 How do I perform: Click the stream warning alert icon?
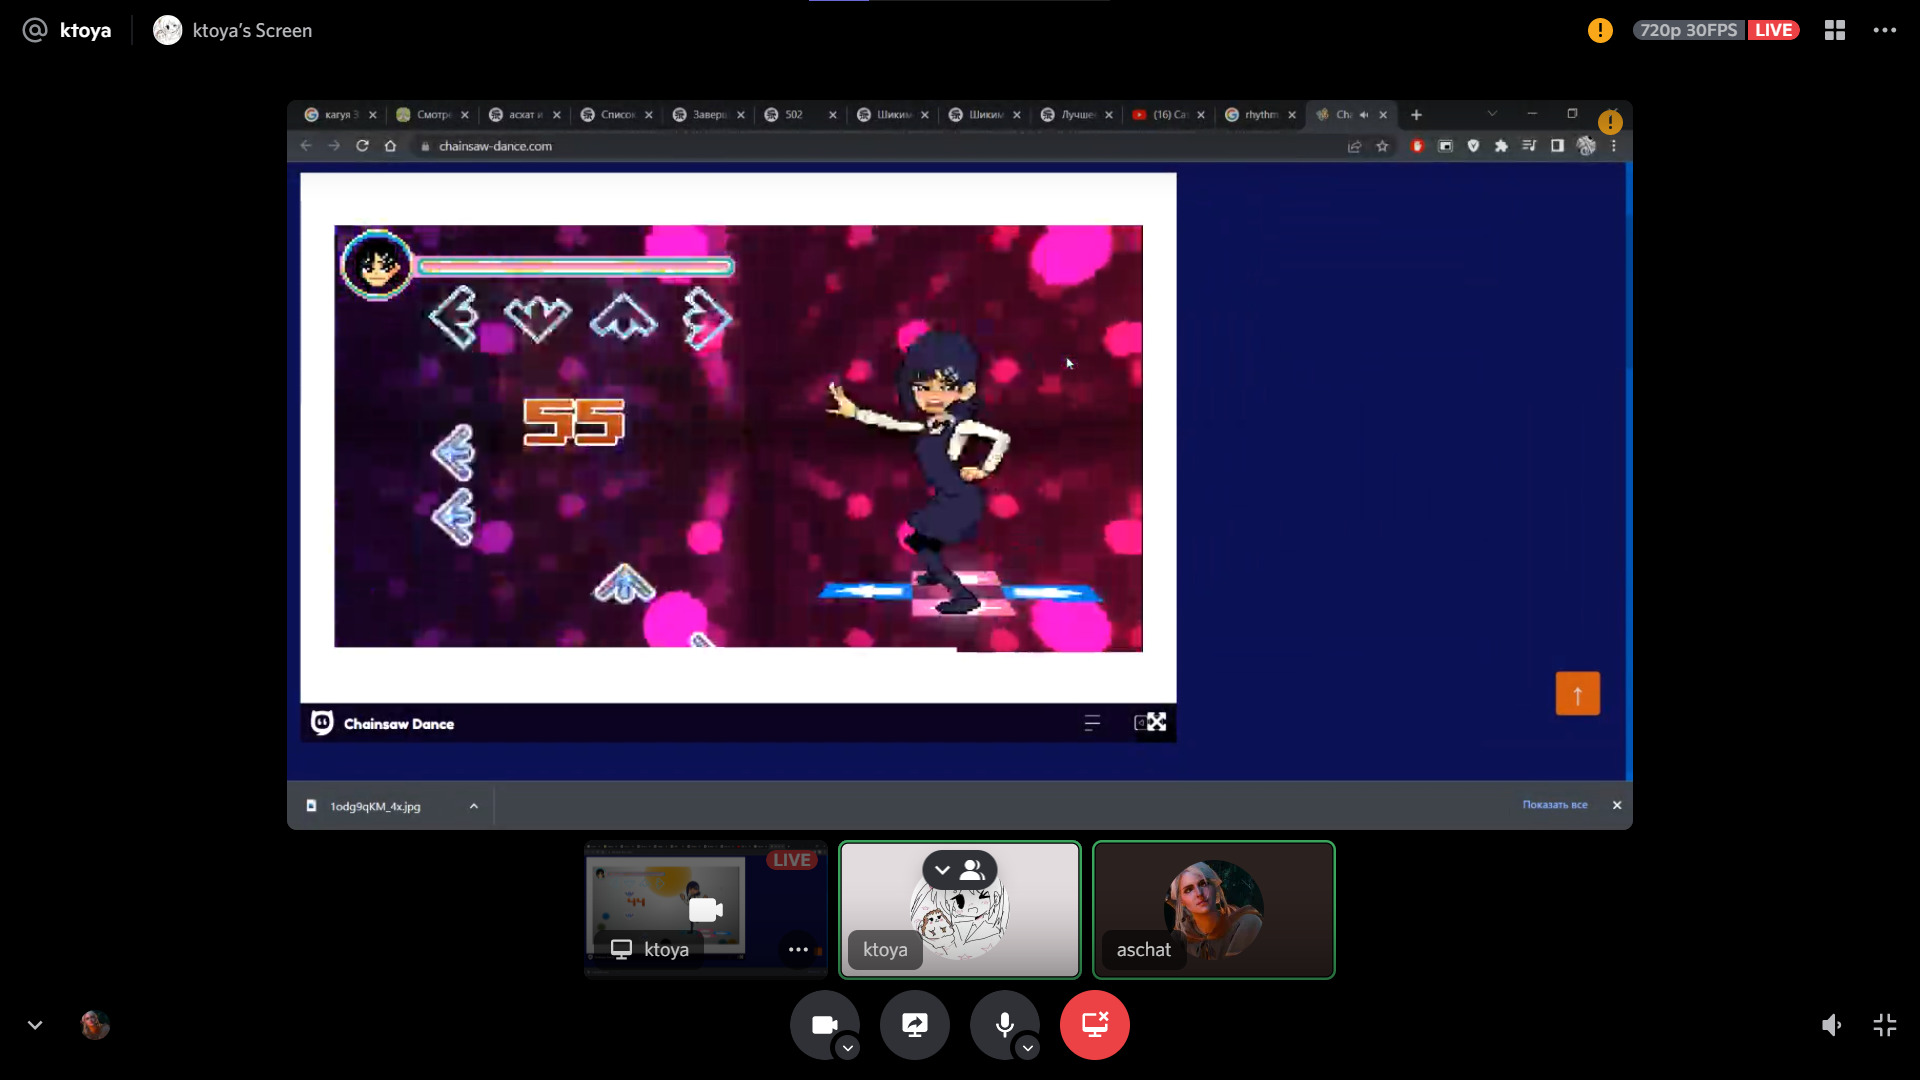pyautogui.click(x=1600, y=31)
